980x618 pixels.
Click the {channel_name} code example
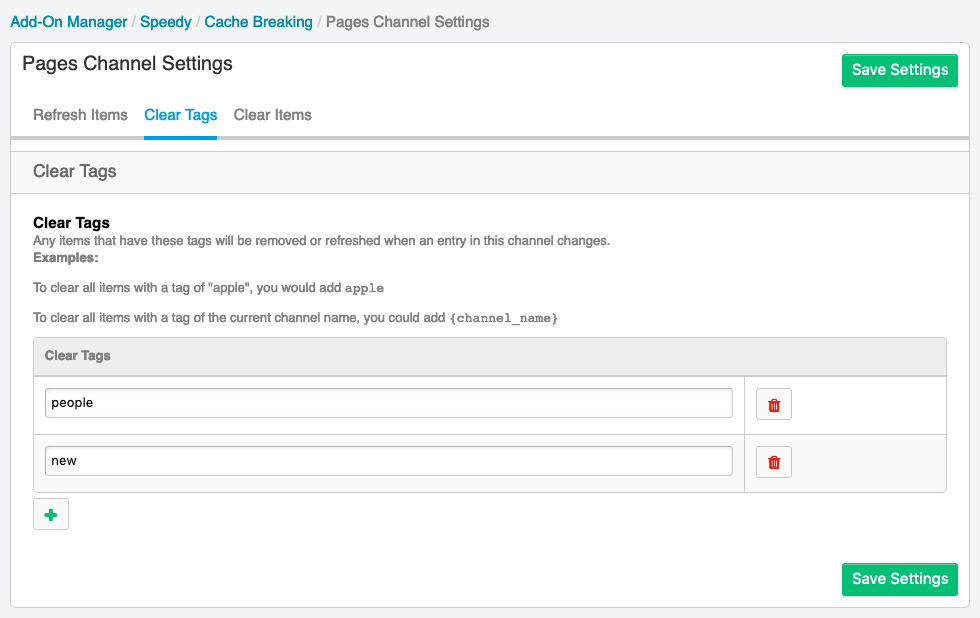[x=504, y=318]
